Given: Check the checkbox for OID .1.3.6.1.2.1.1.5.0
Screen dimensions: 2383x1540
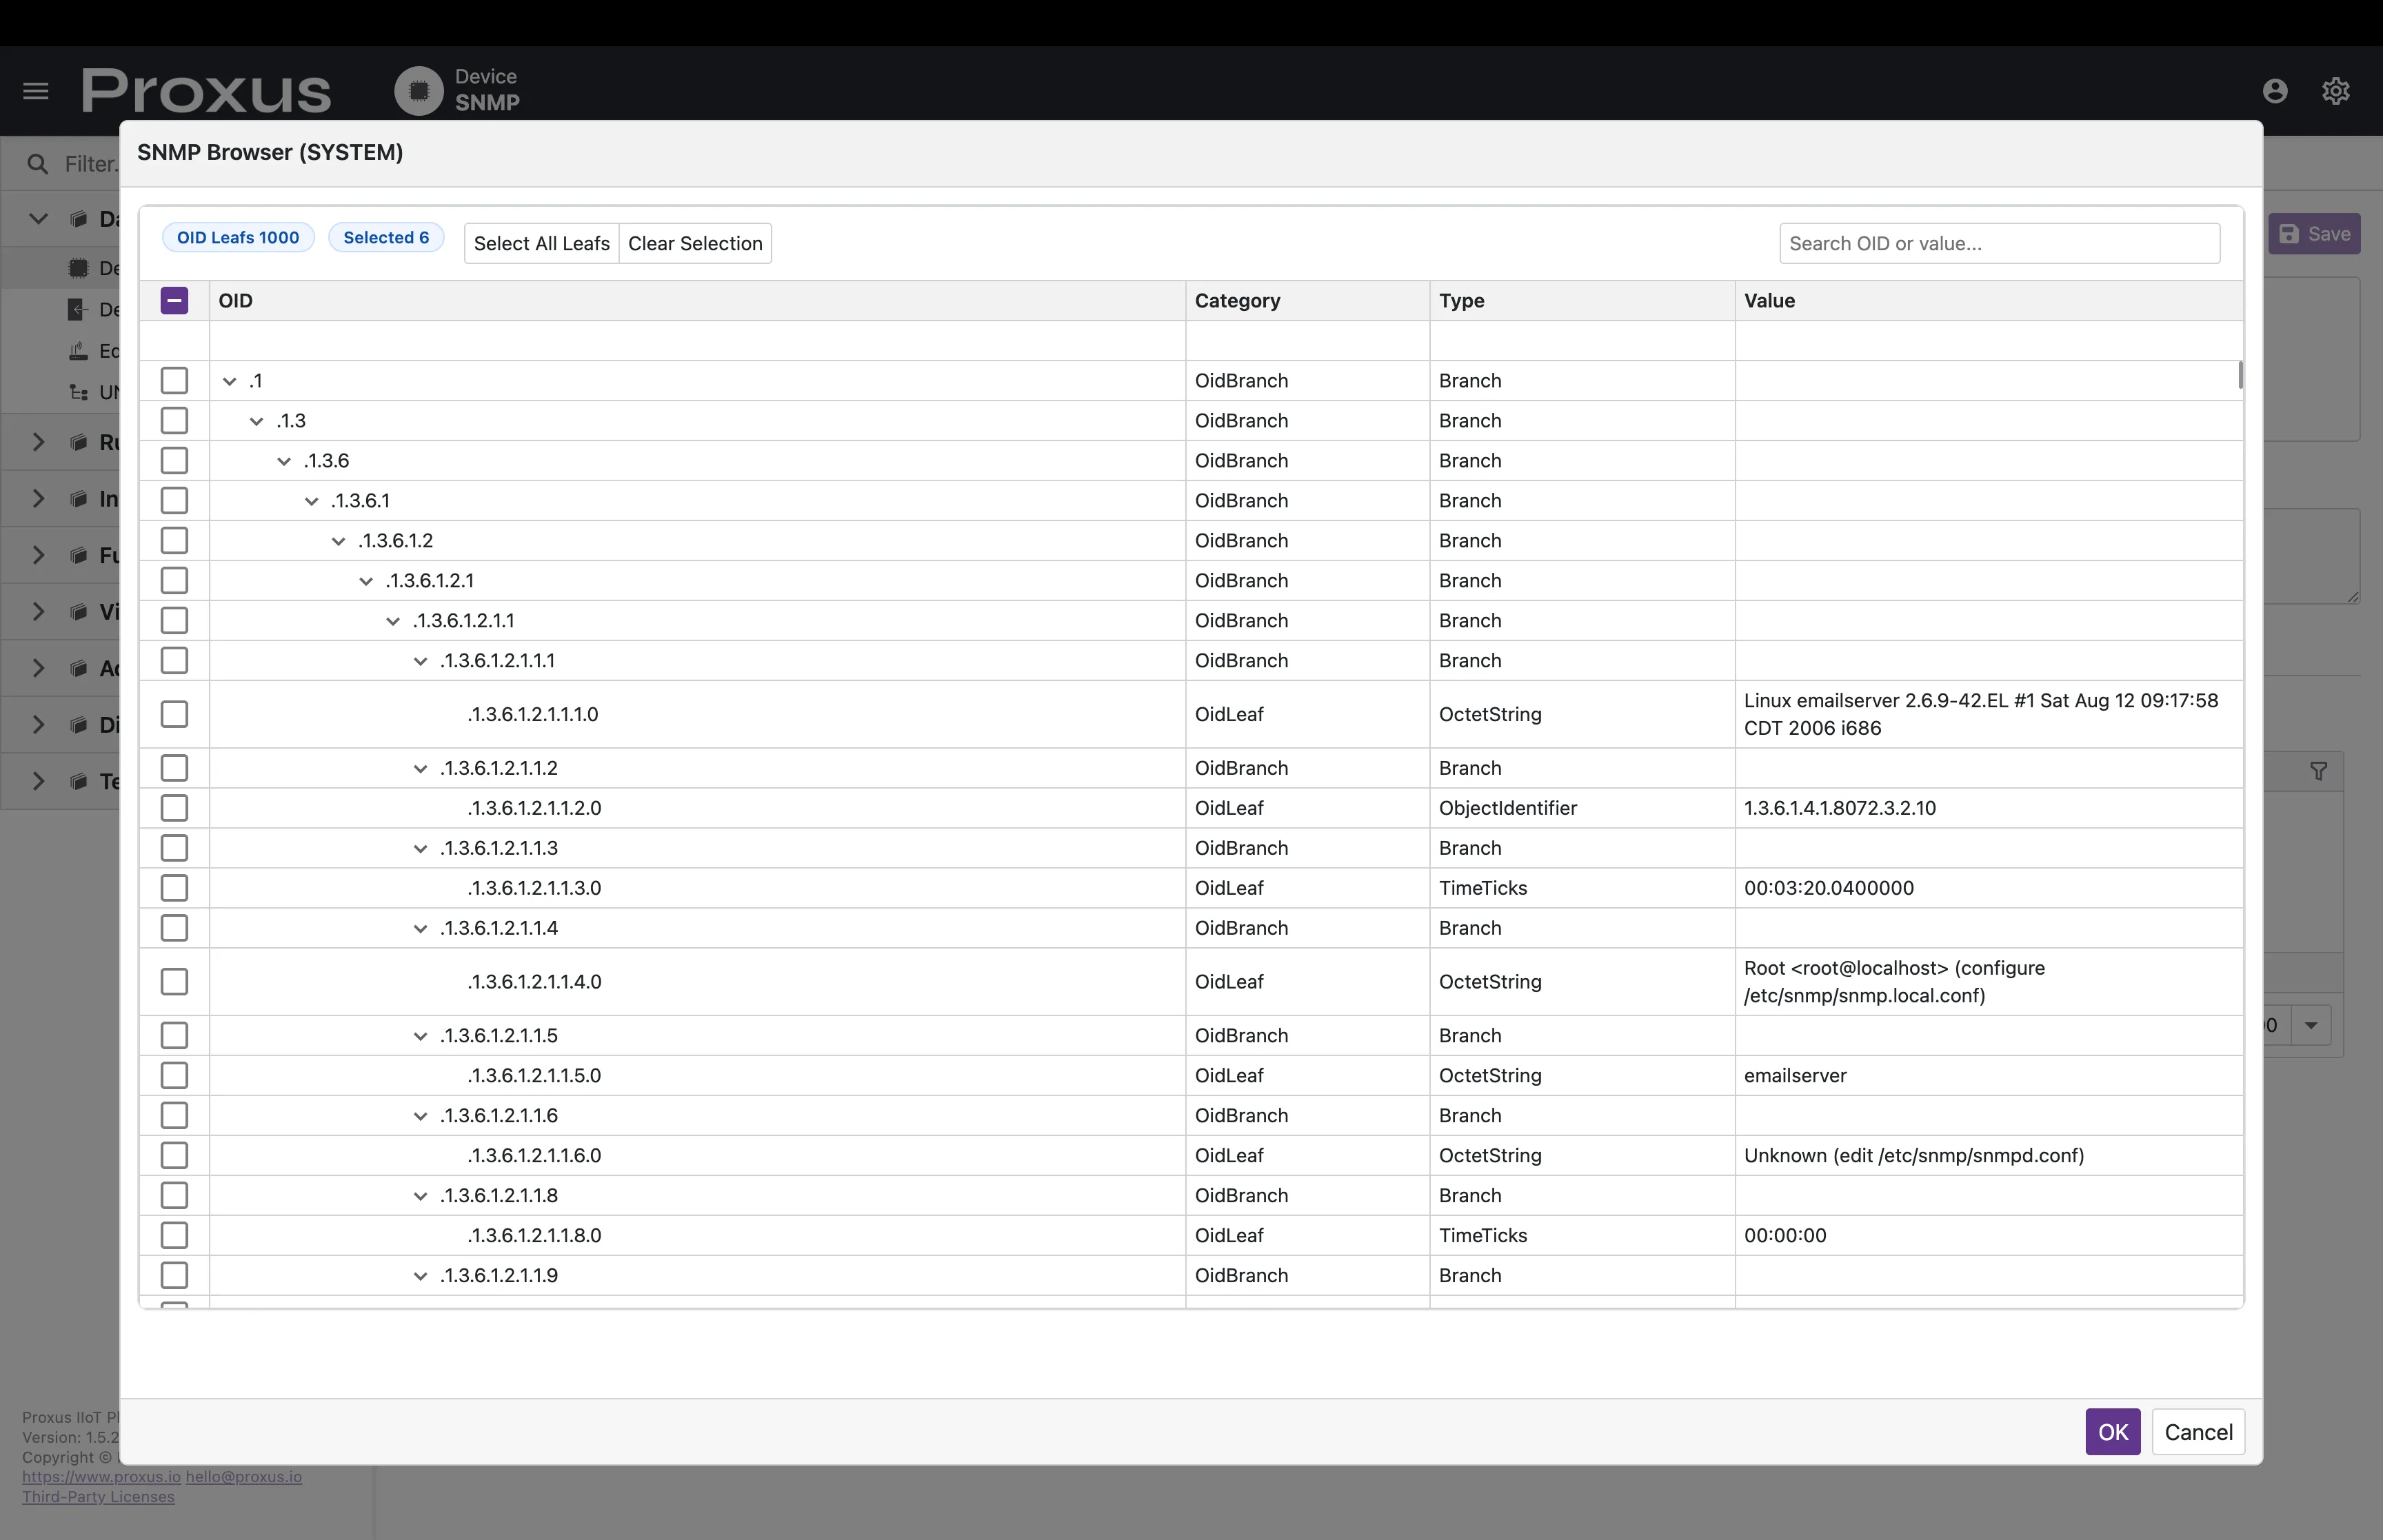Looking at the screenshot, I should click(174, 1075).
